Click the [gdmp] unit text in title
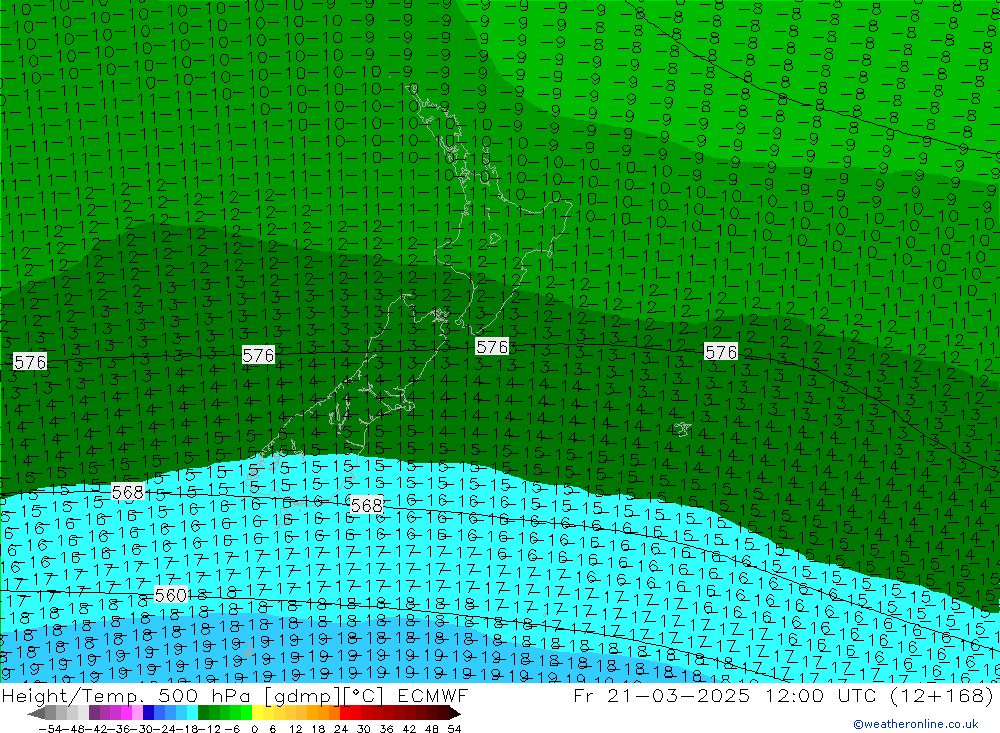The image size is (1000, 733). 303,695
